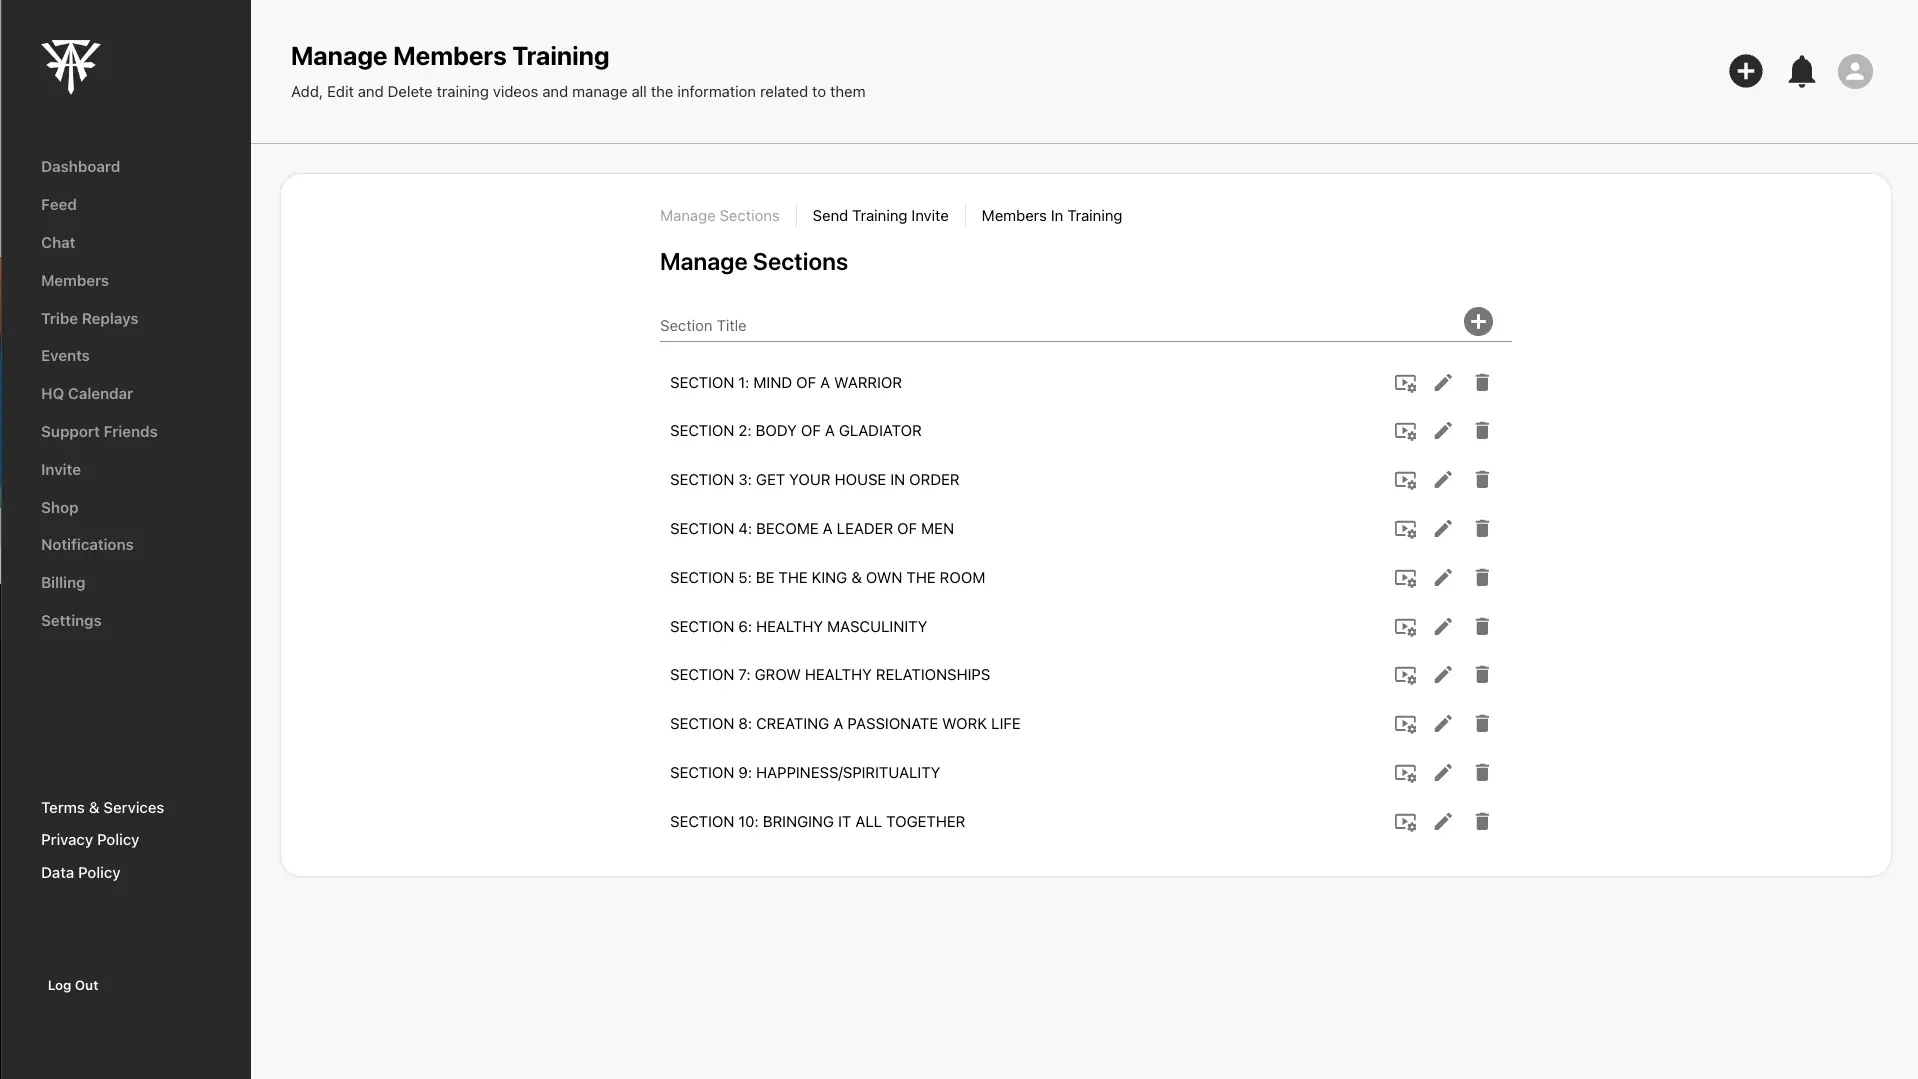
Task: Open video settings for Section 2: Body of a Gladiator
Action: pyautogui.click(x=1405, y=431)
